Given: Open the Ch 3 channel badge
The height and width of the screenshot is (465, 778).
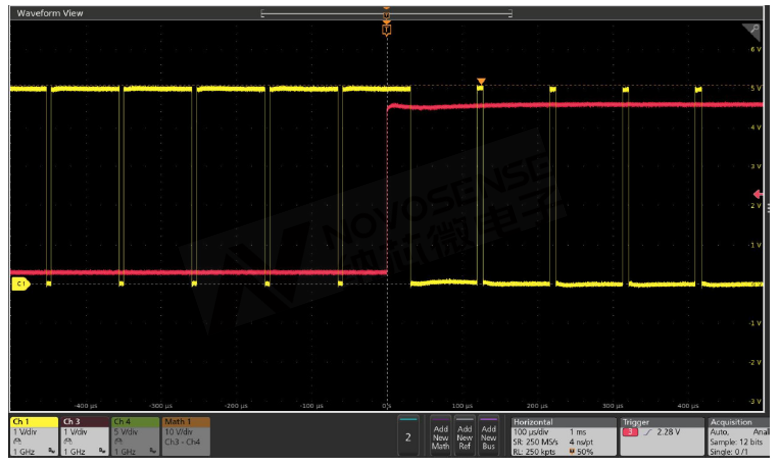Looking at the screenshot, I should pos(84,436).
